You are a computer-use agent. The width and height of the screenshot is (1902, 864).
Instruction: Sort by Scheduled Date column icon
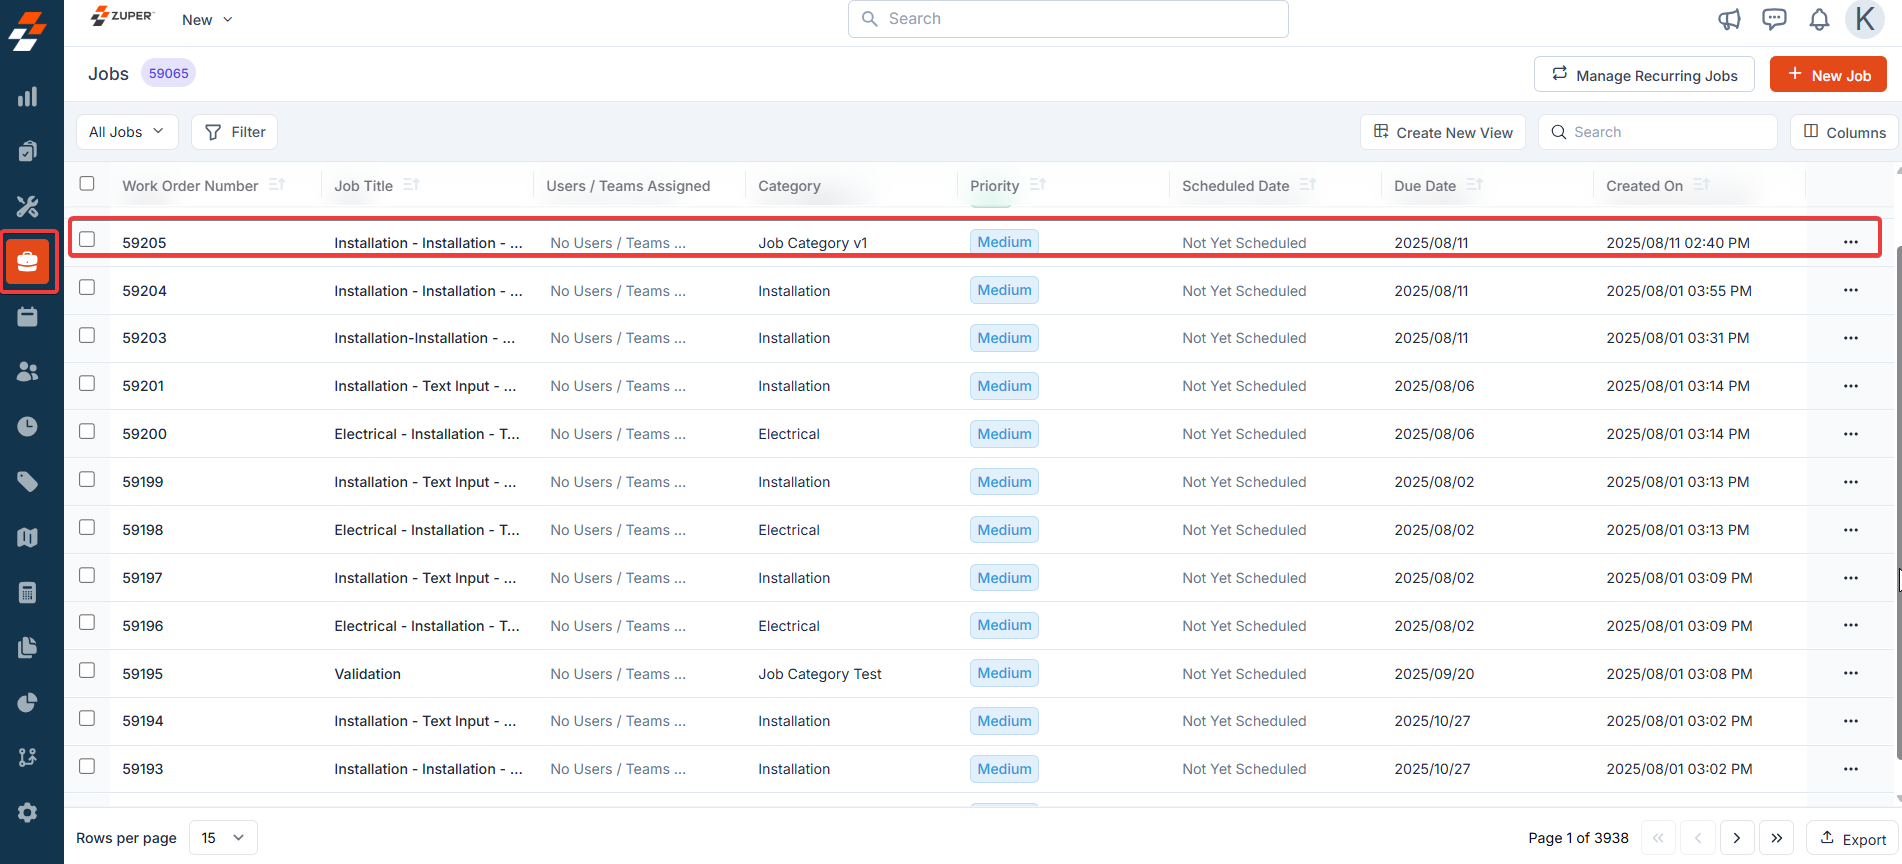[1307, 185]
